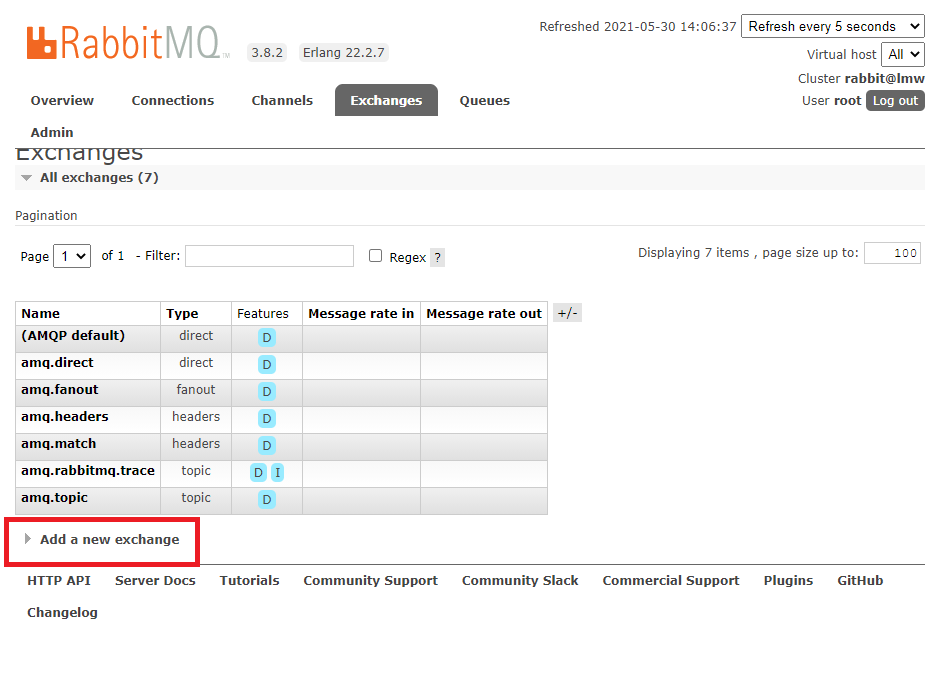Open the amq.direct exchange
Image resolution: width=949 pixels, height=691 pixels.
pyautogui.click(x=57, y=362)
